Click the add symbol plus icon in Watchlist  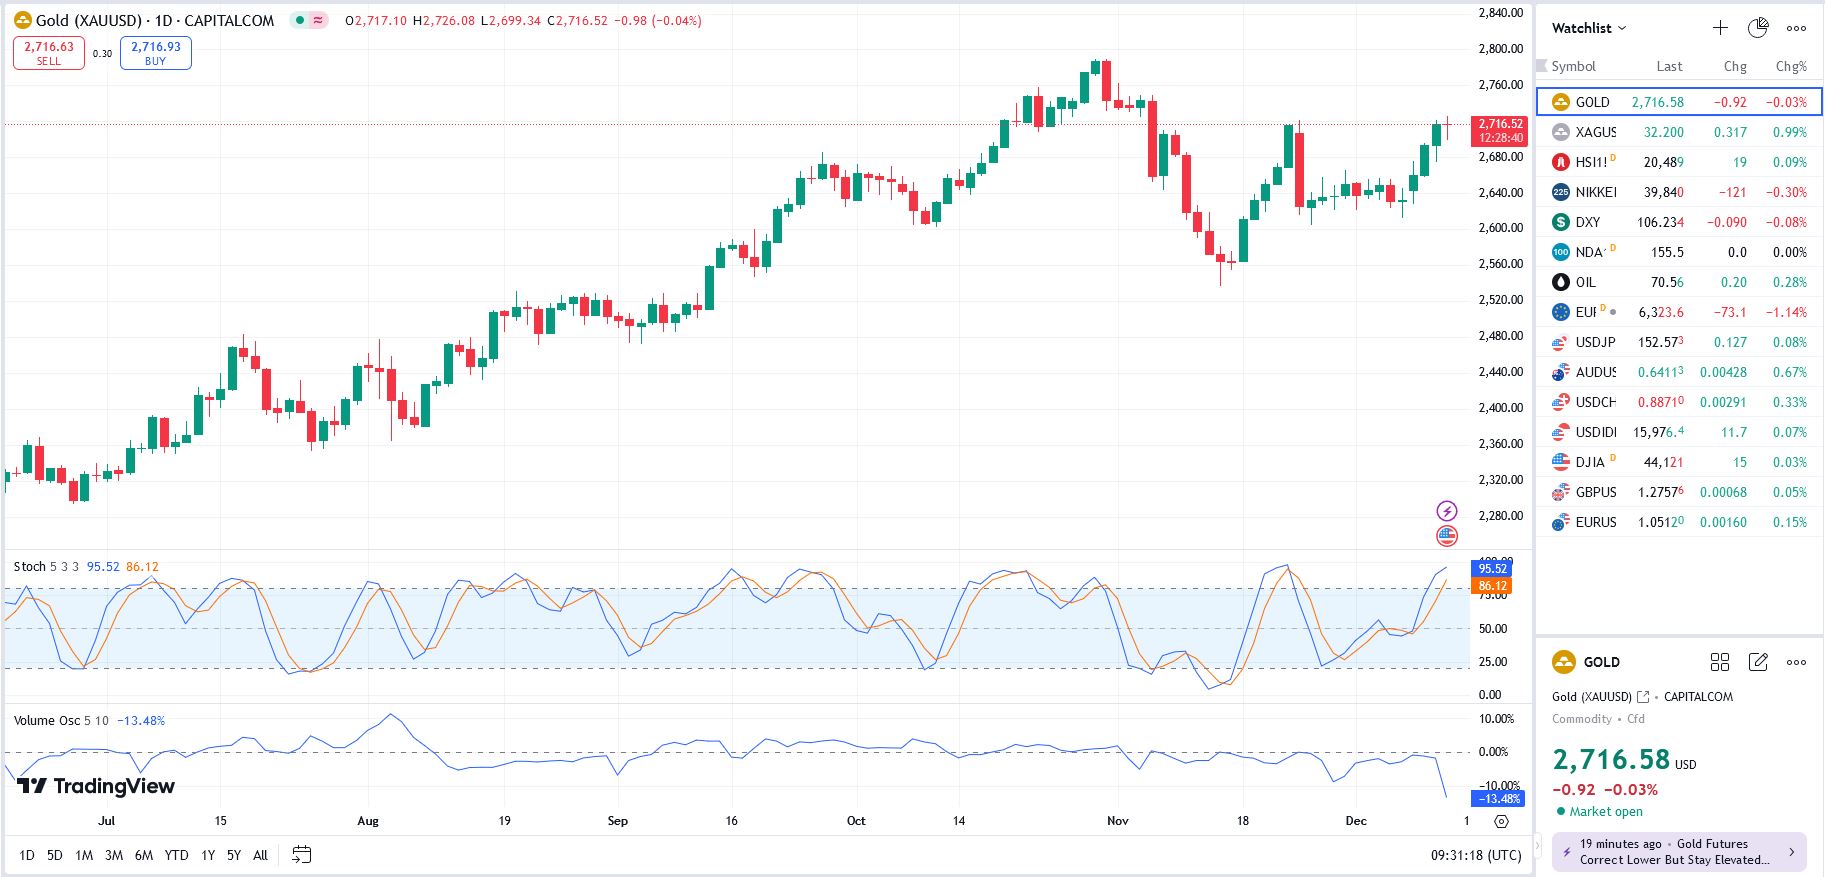coord(1720,28)
